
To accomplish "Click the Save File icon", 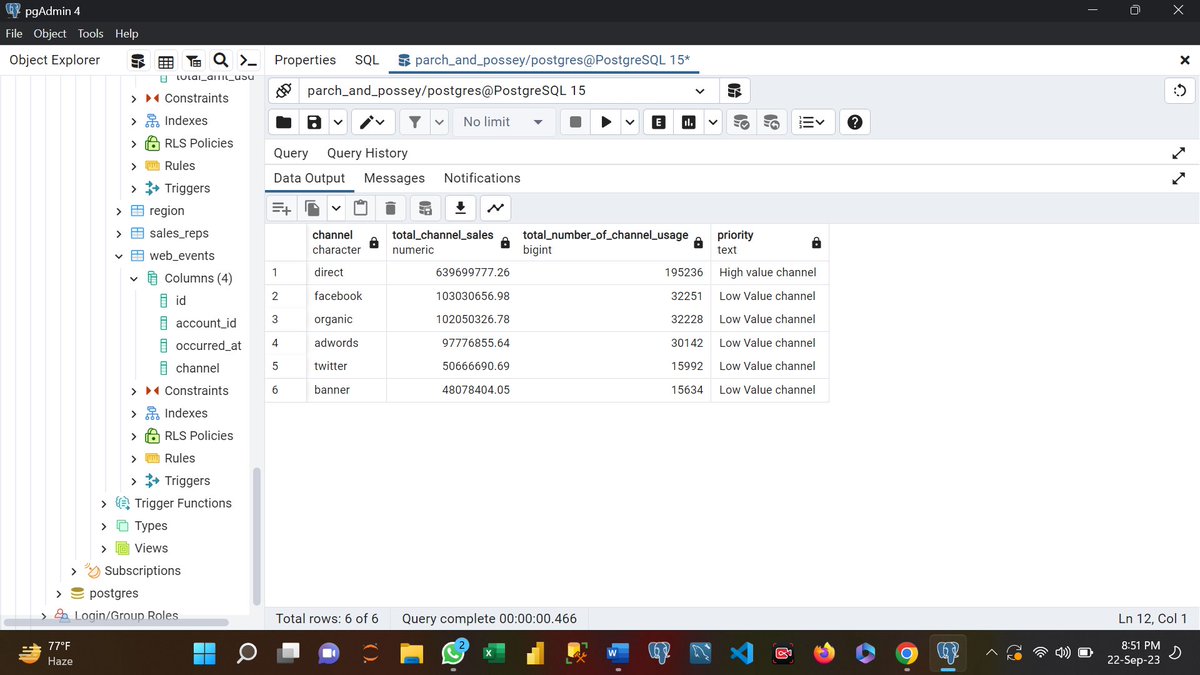I will point(314,122).
